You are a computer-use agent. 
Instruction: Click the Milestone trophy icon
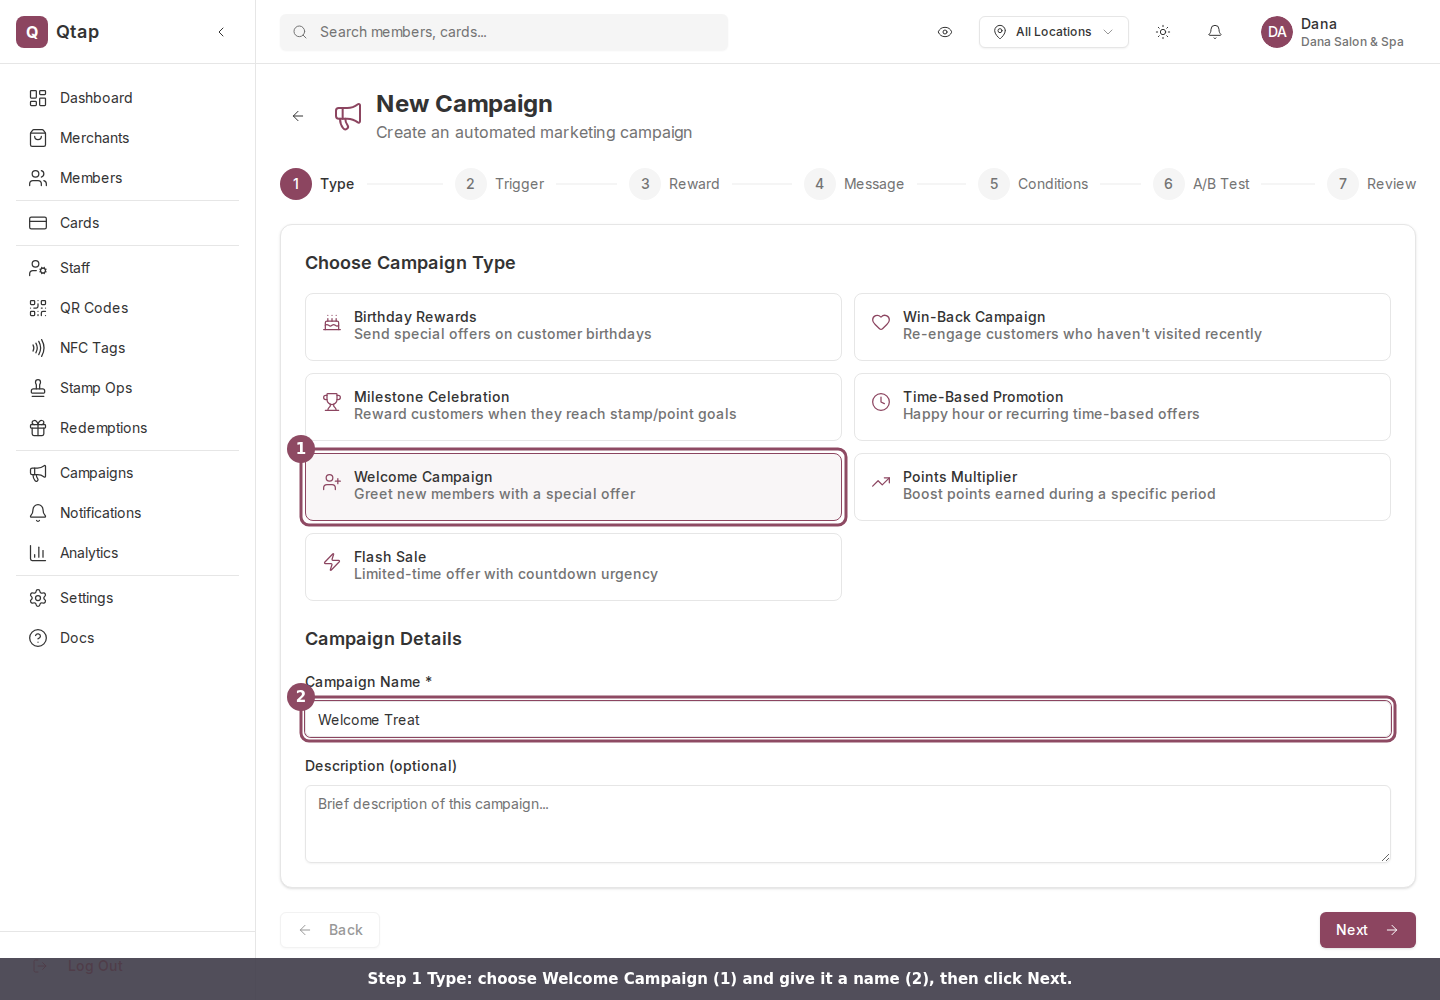pyautogui.click(x=332, y=402)
